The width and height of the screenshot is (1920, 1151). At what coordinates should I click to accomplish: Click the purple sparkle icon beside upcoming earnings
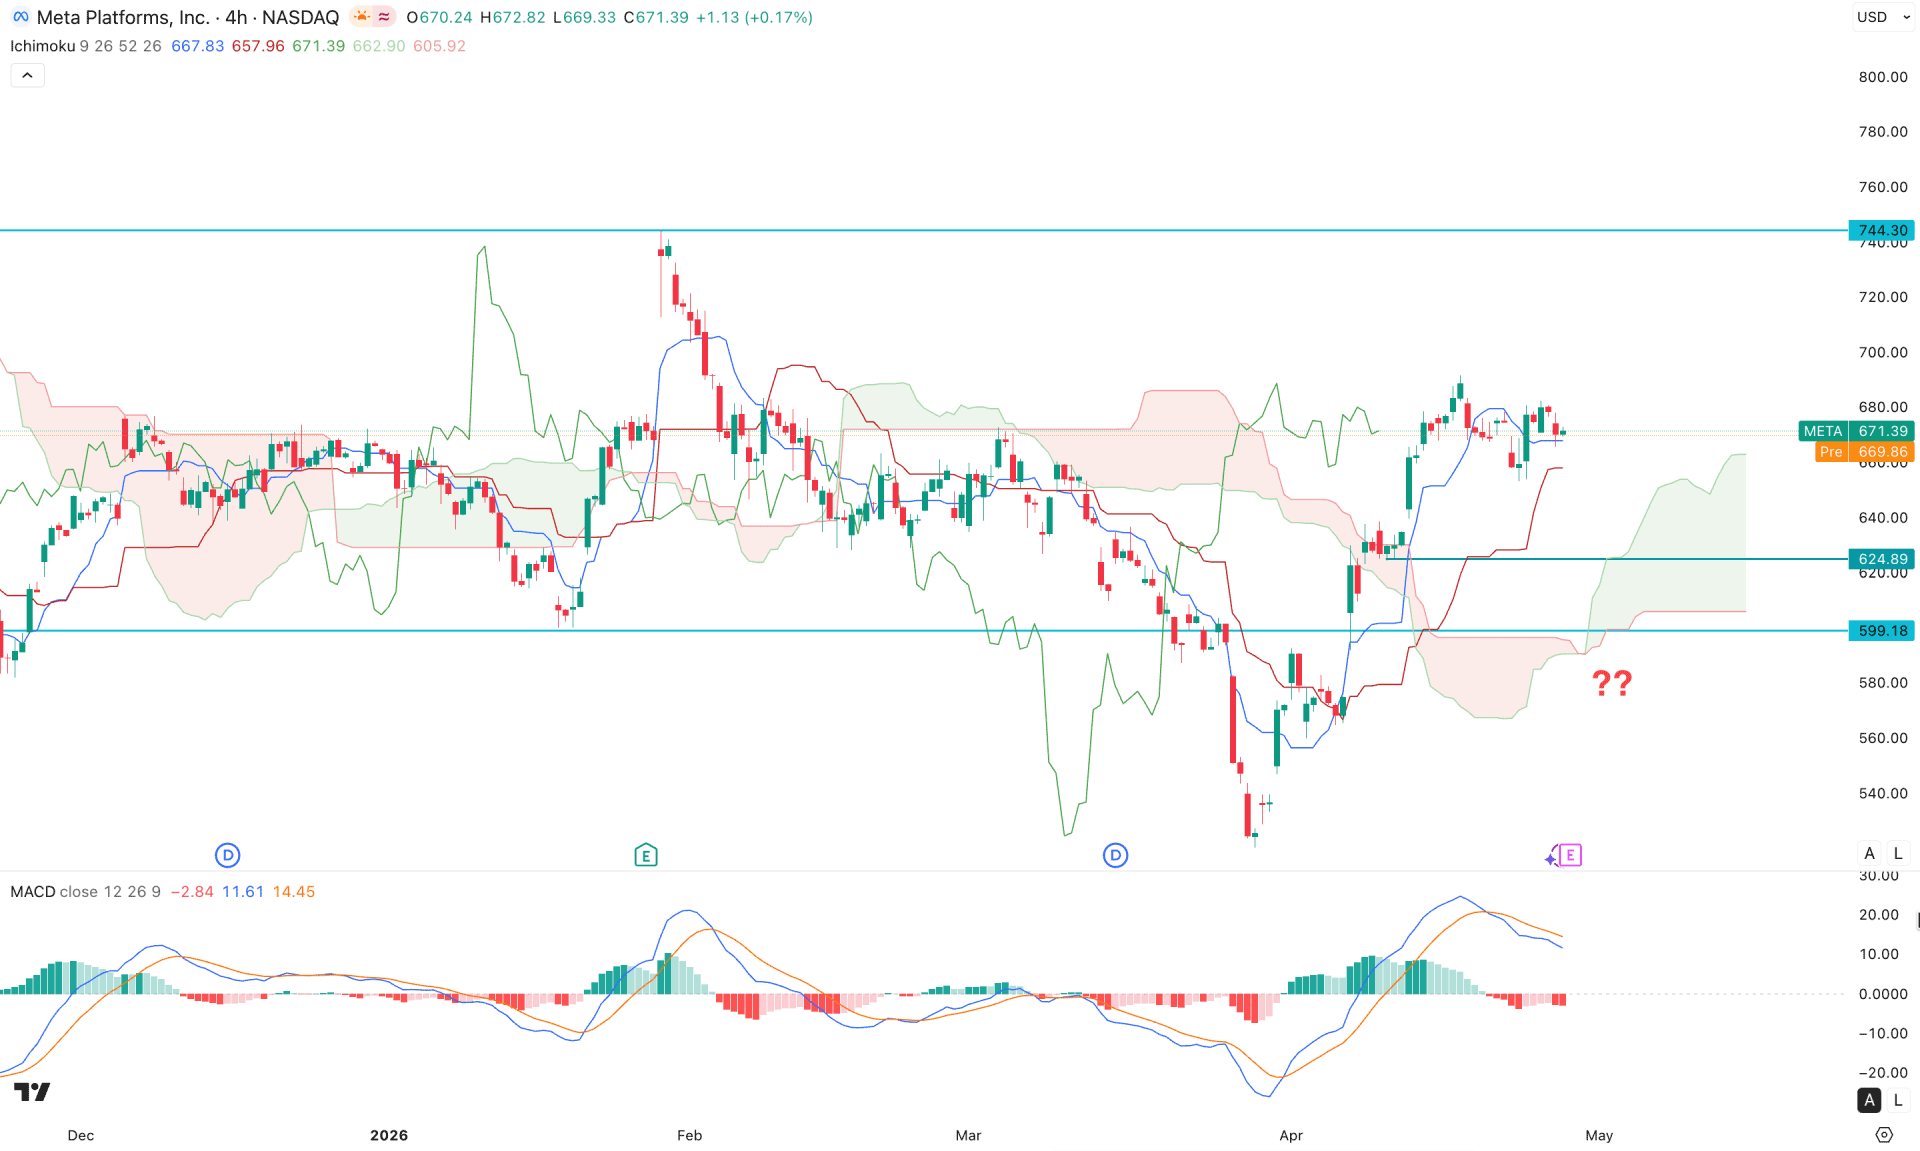pyautogui.click(x=1551, y=857)
